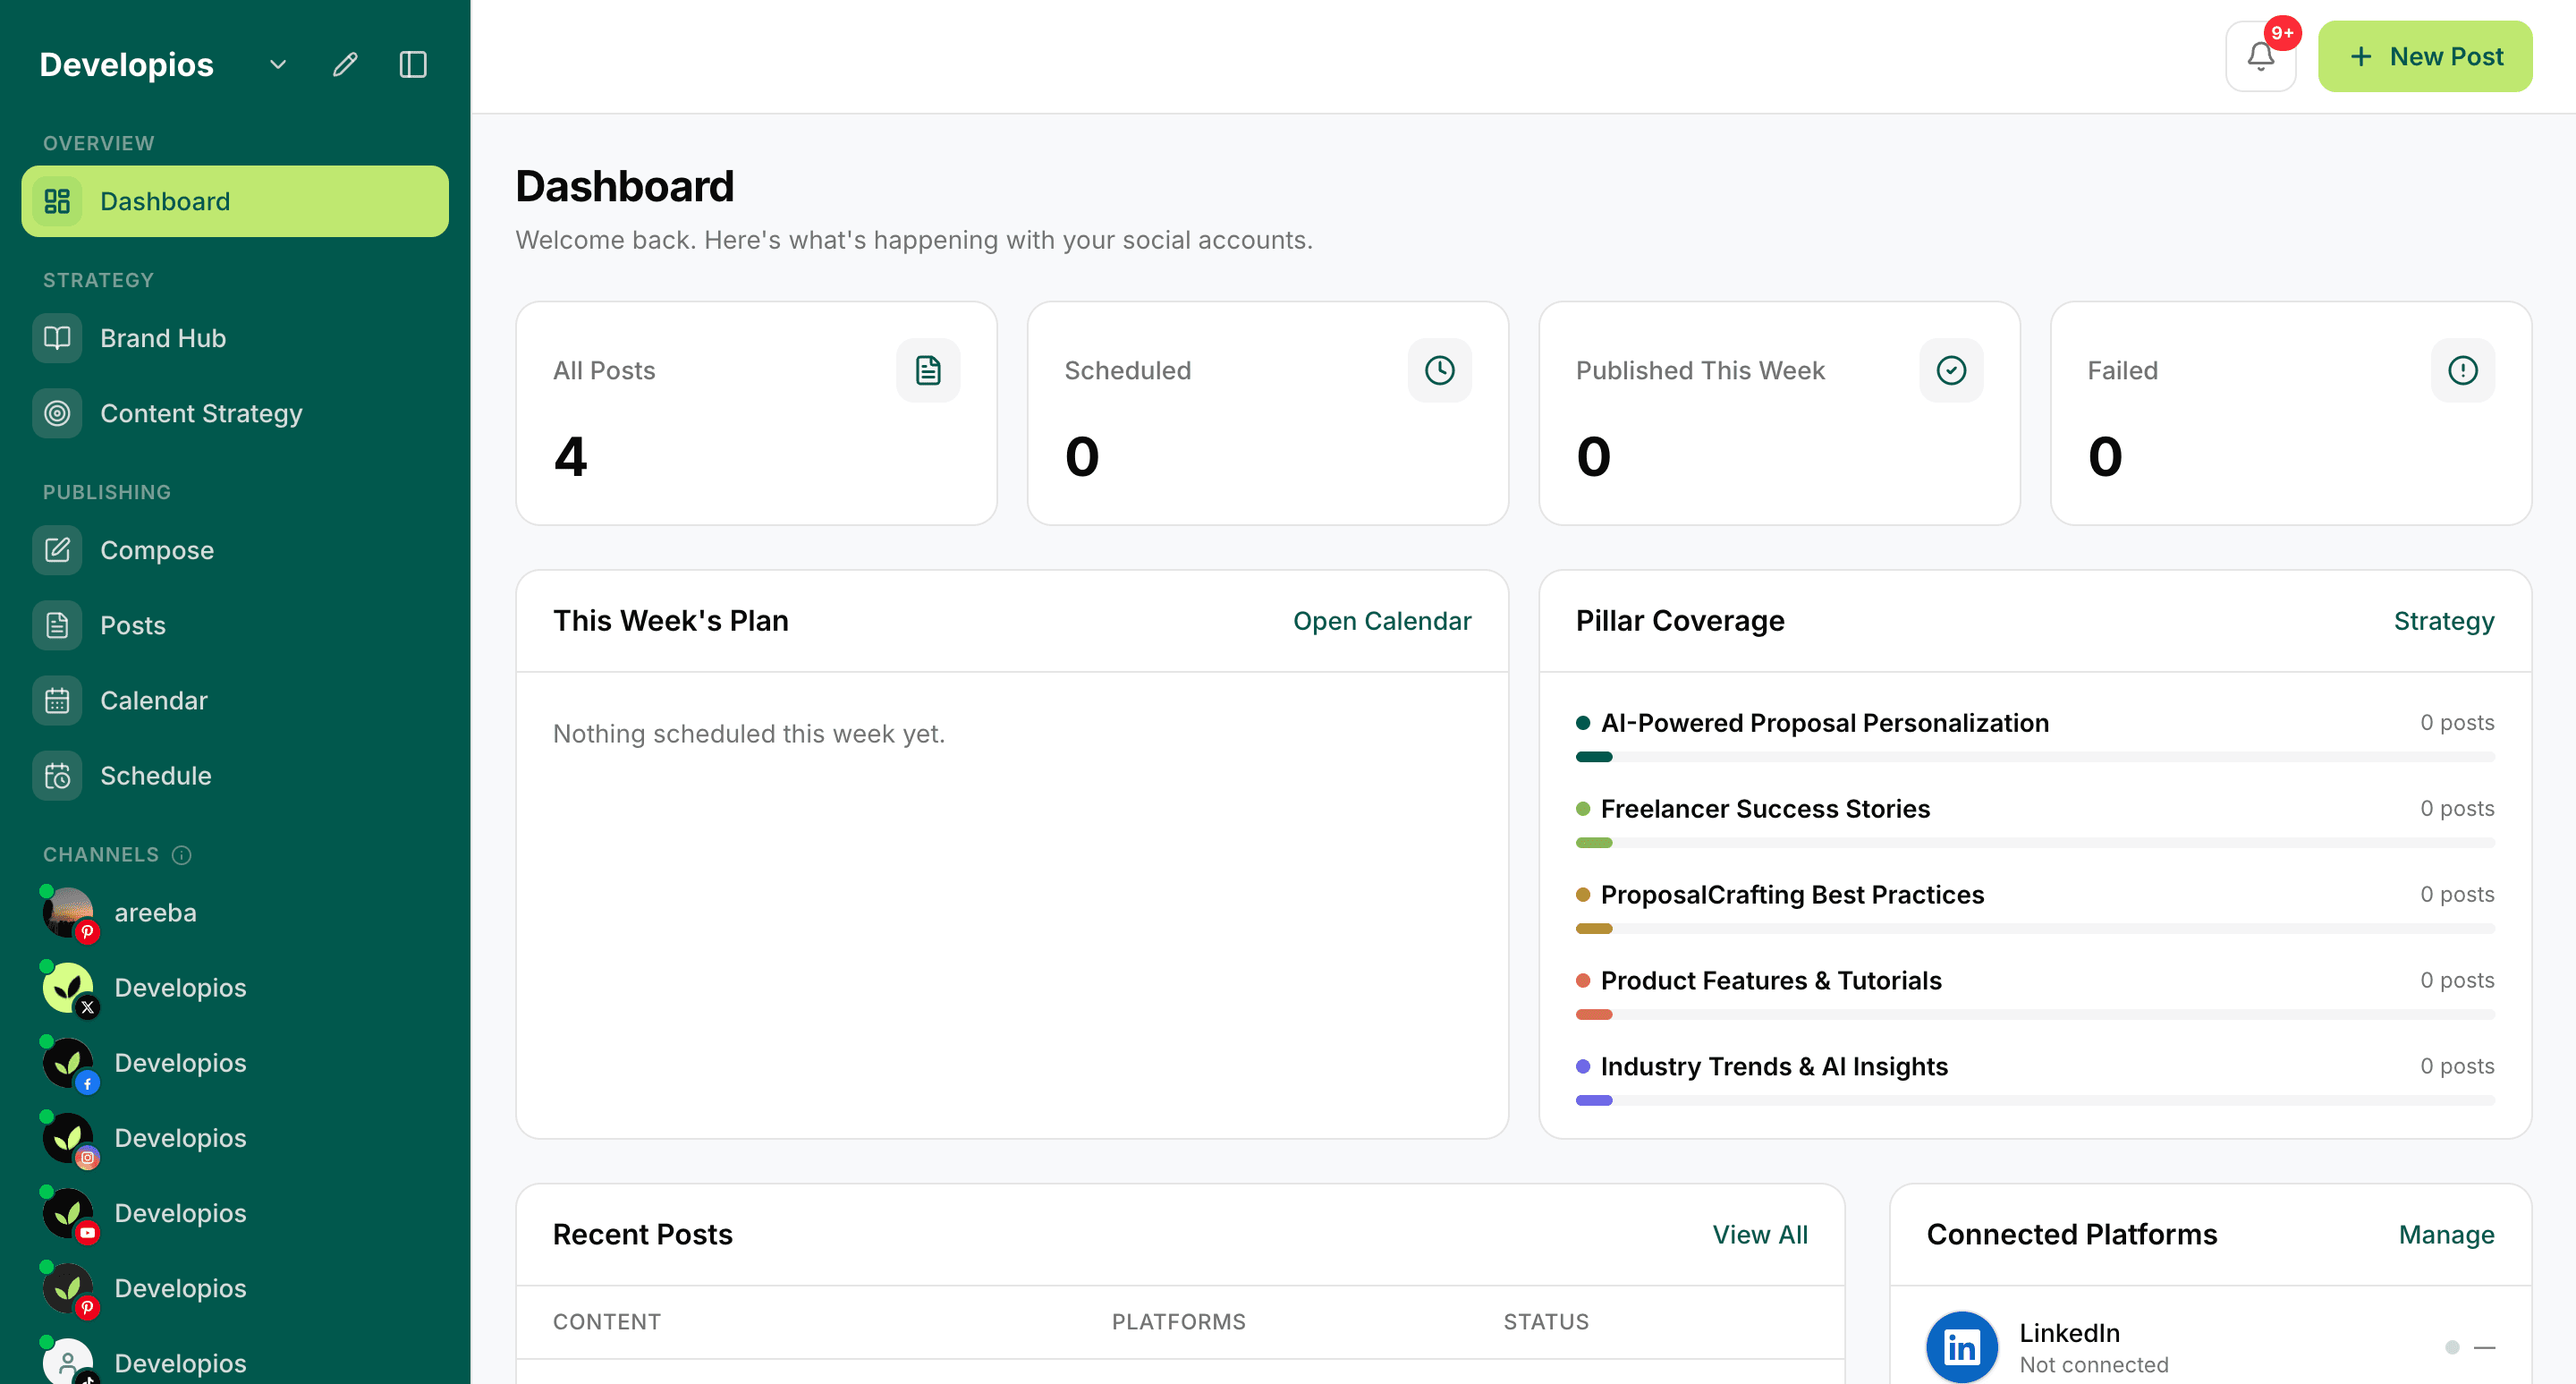Image resolution: width=2576 pixels, height=1384 pixels.
Task: Open the Strategy link in Pillar Coverage
Action: point(2443,621)
